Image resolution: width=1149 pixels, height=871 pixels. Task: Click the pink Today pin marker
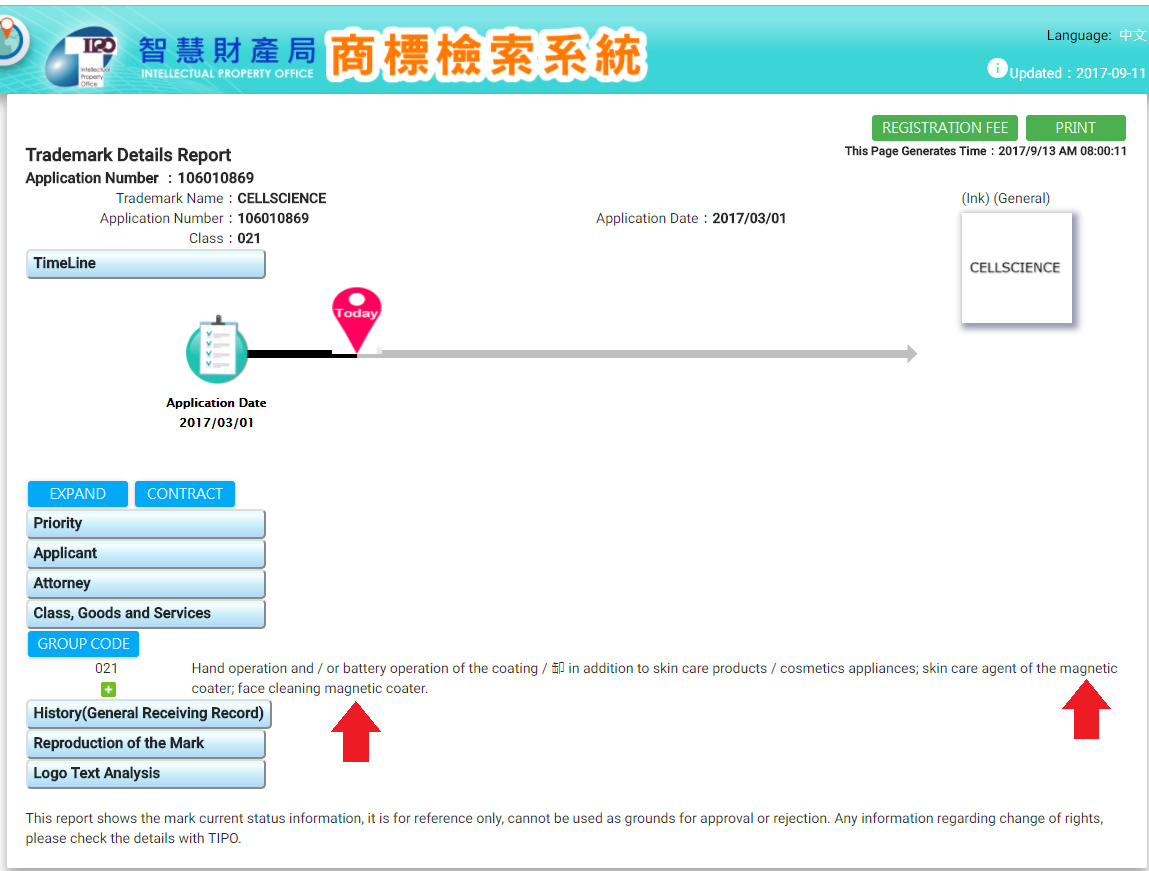357,319
